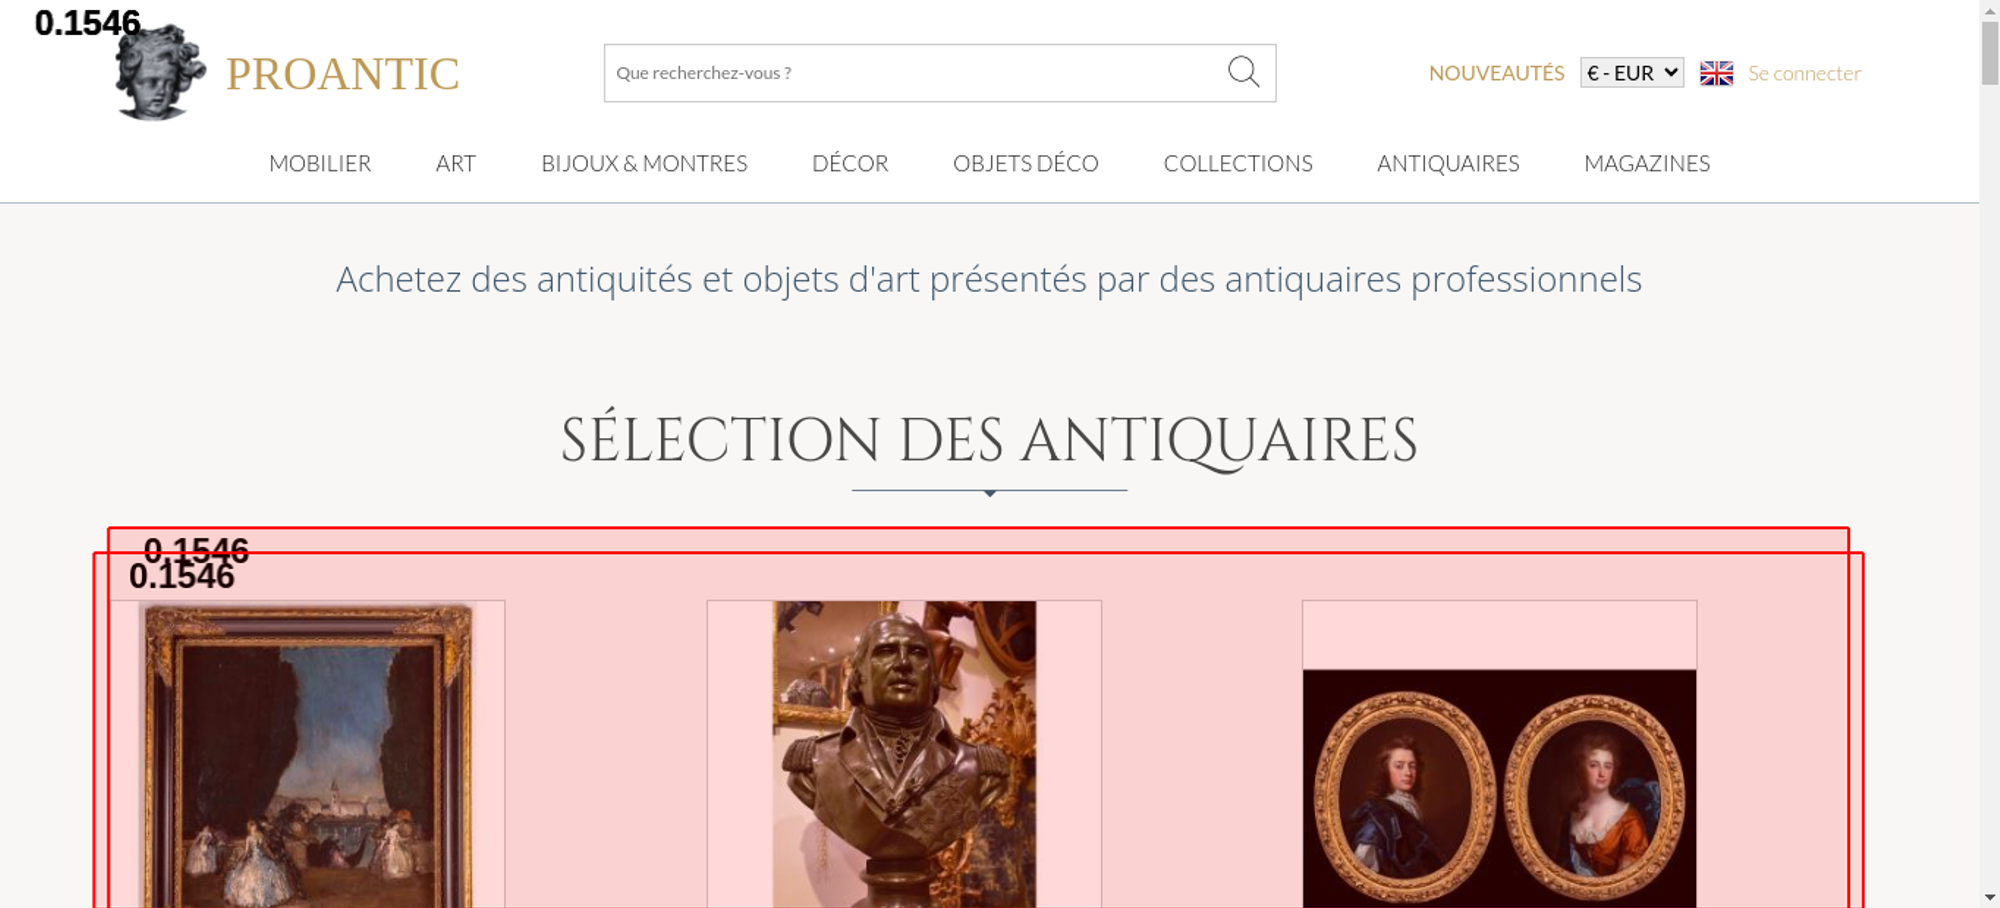
Task: Open the framed garden painting thumbnail
Action: 308,755
